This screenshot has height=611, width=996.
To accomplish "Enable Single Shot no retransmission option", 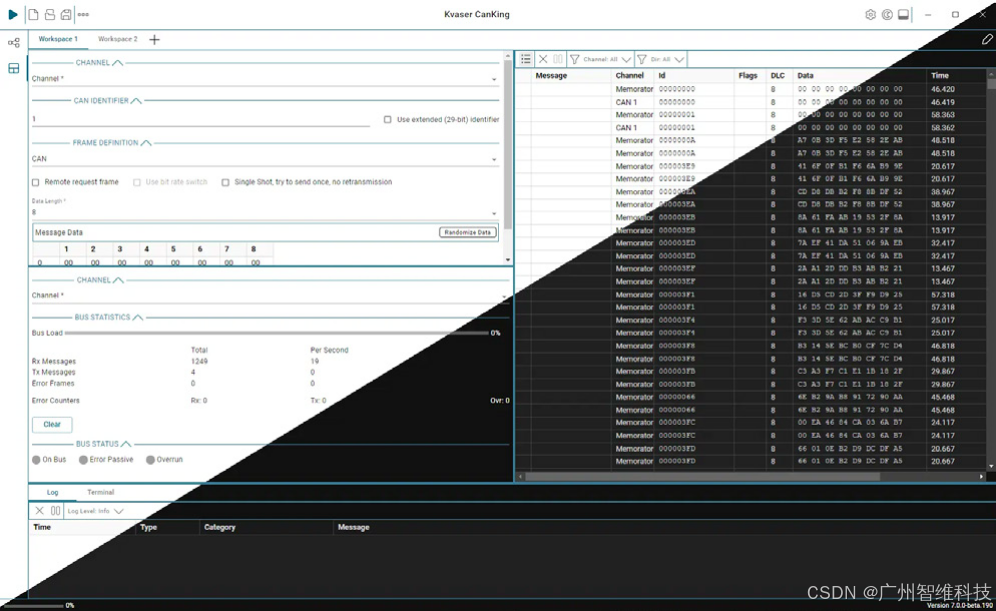I will (225, 182).
